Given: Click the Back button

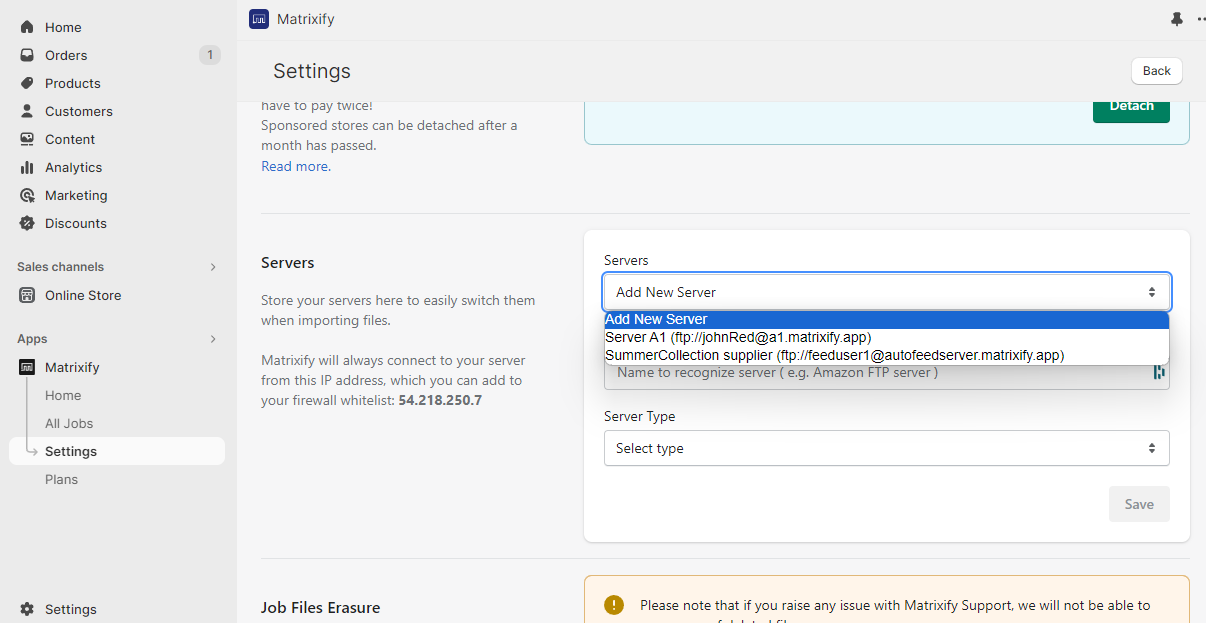Looking at the screenshot, I should 1156,71.
